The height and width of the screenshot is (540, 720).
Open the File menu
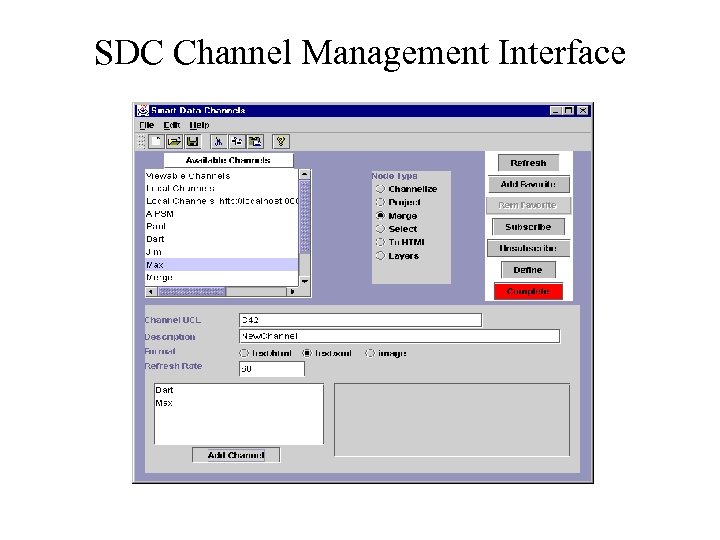(x=146, y=125)
